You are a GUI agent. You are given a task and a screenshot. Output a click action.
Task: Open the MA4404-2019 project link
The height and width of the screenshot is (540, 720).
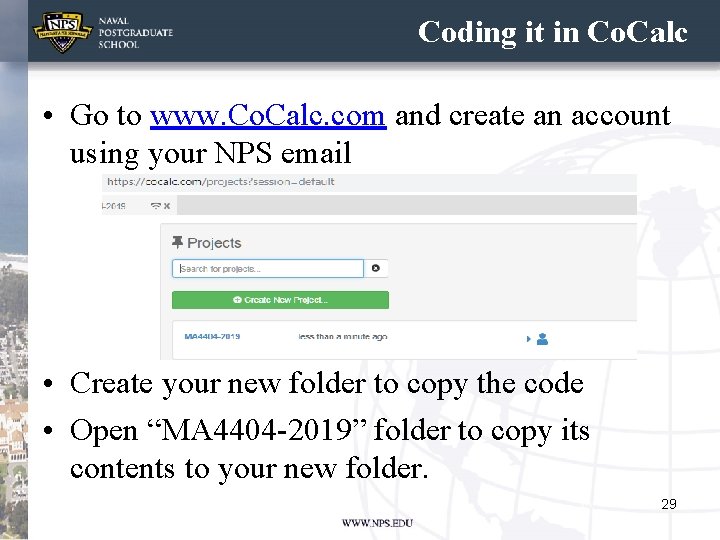(x=212, y=337)
